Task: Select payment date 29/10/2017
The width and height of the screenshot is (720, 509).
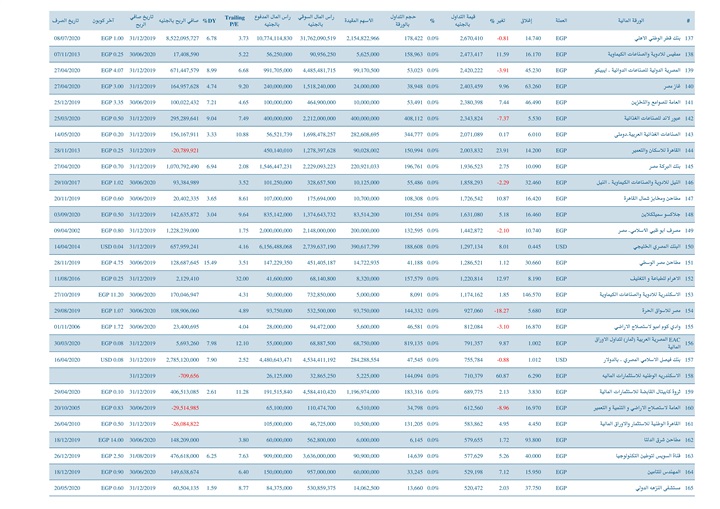Action: [x=67, y=183]
